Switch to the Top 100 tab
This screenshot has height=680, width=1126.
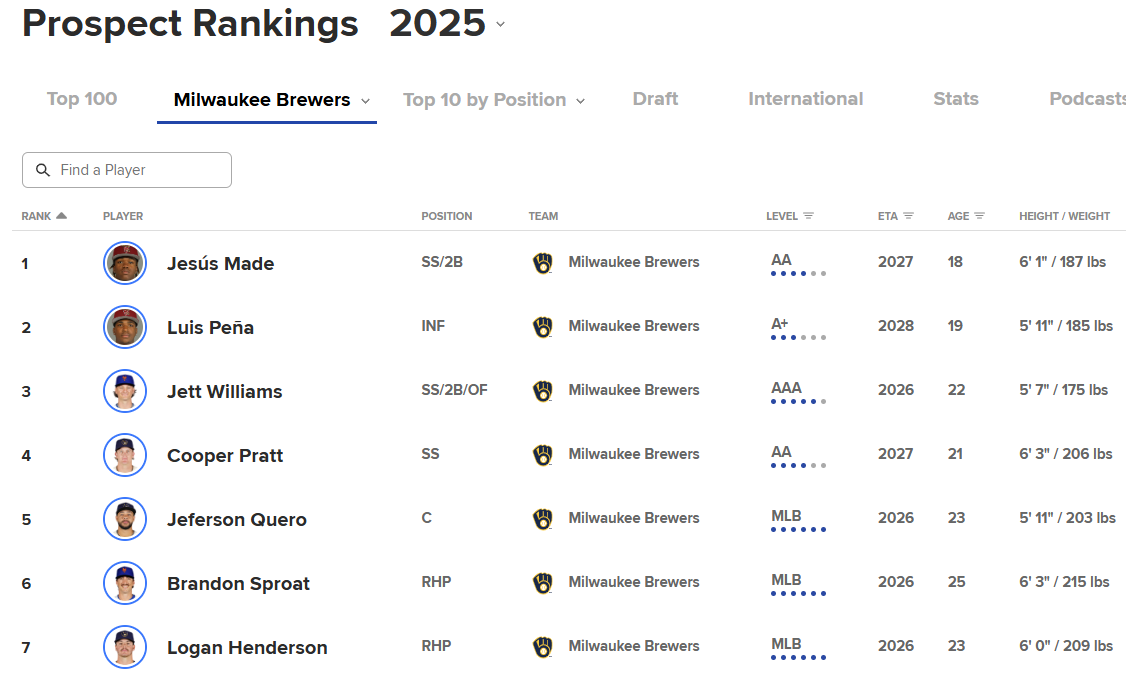click(x=82, y=99)
